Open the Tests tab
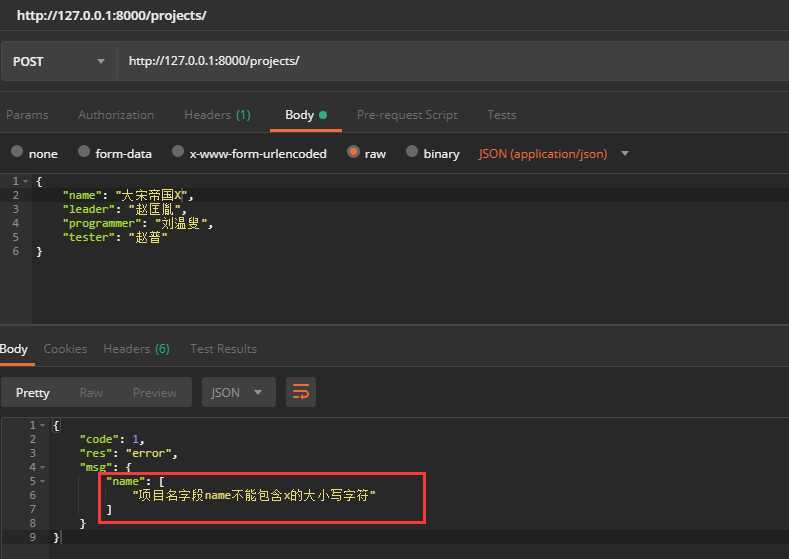Image resolution: width=789 pixels, height=559 pixels. 502,115
